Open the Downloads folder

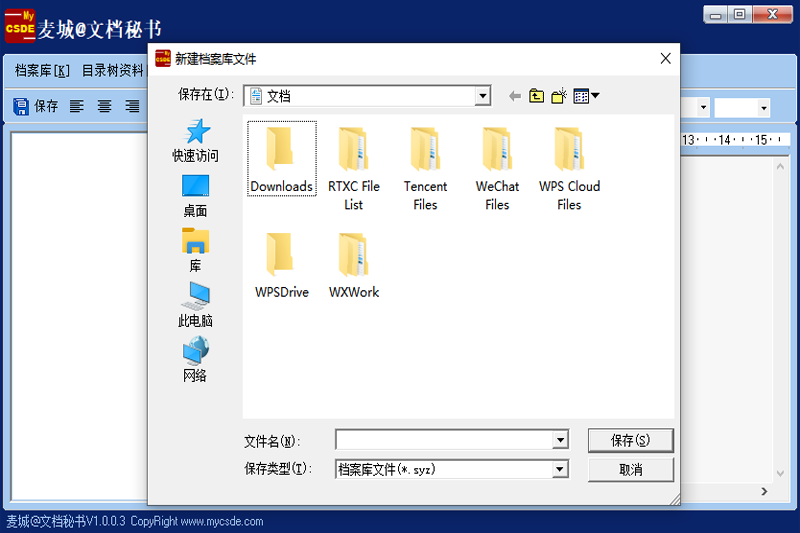click(282, 159)
